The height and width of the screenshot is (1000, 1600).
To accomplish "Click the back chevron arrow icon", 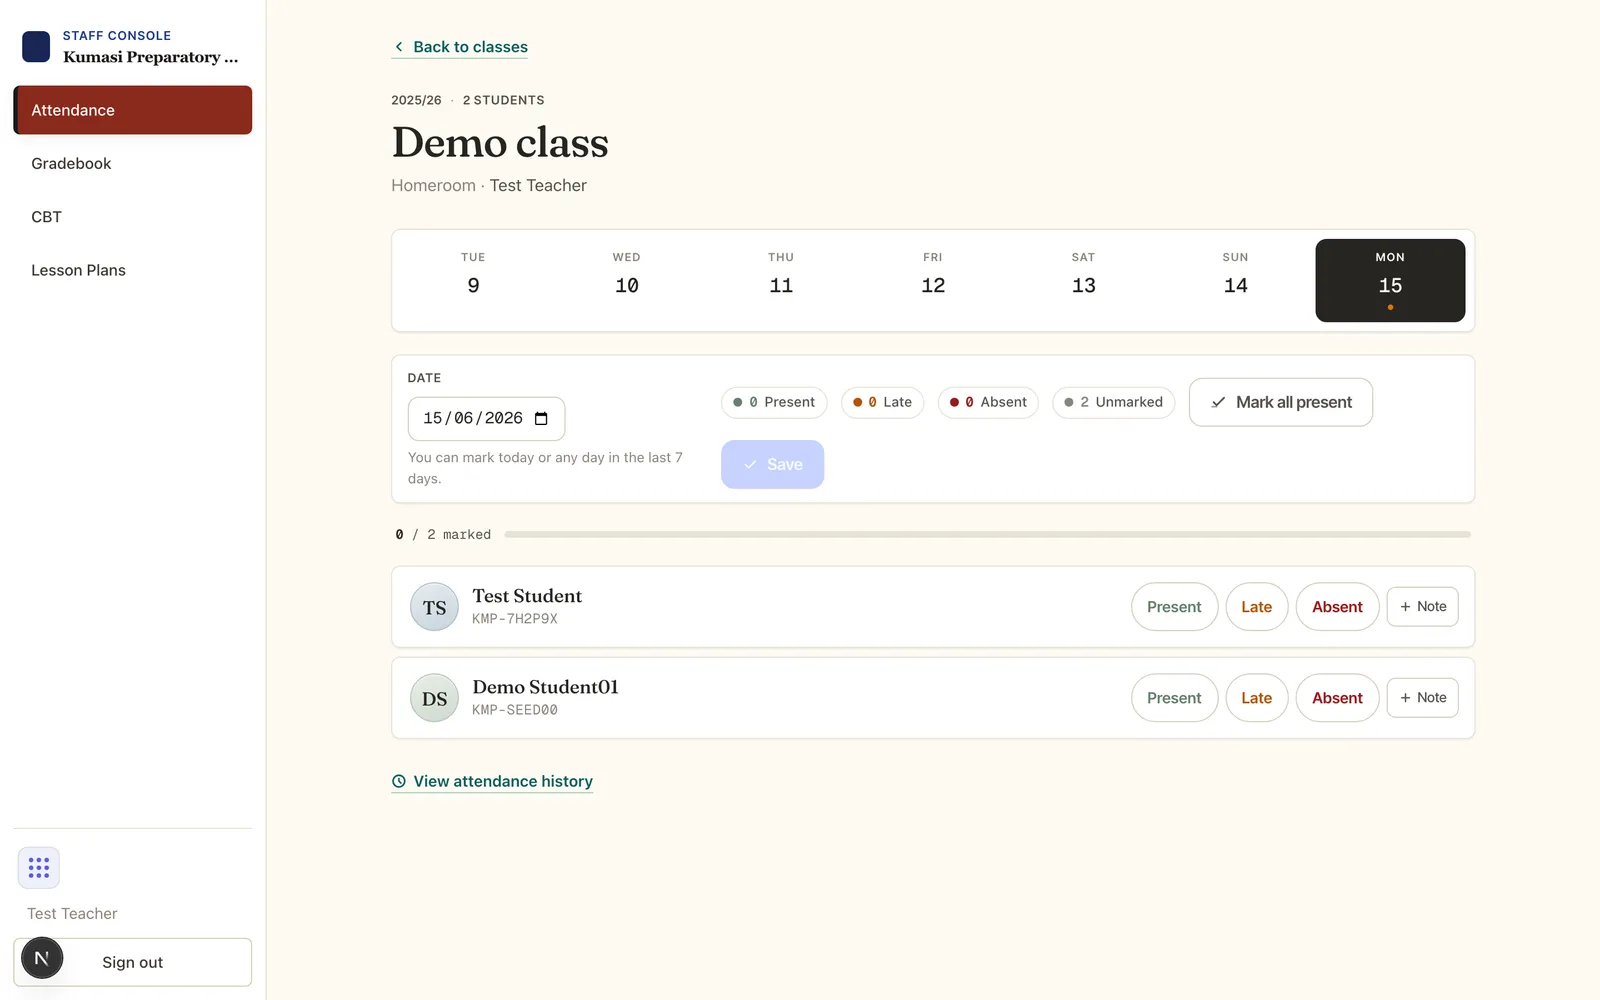I will 399,47.
